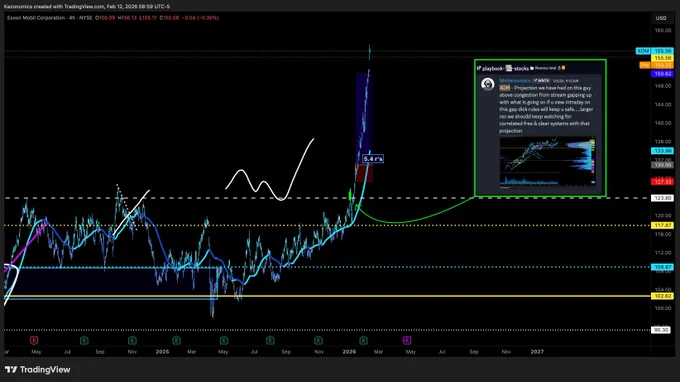Click the 112.00 price scale value

click(x=663, y=252)
